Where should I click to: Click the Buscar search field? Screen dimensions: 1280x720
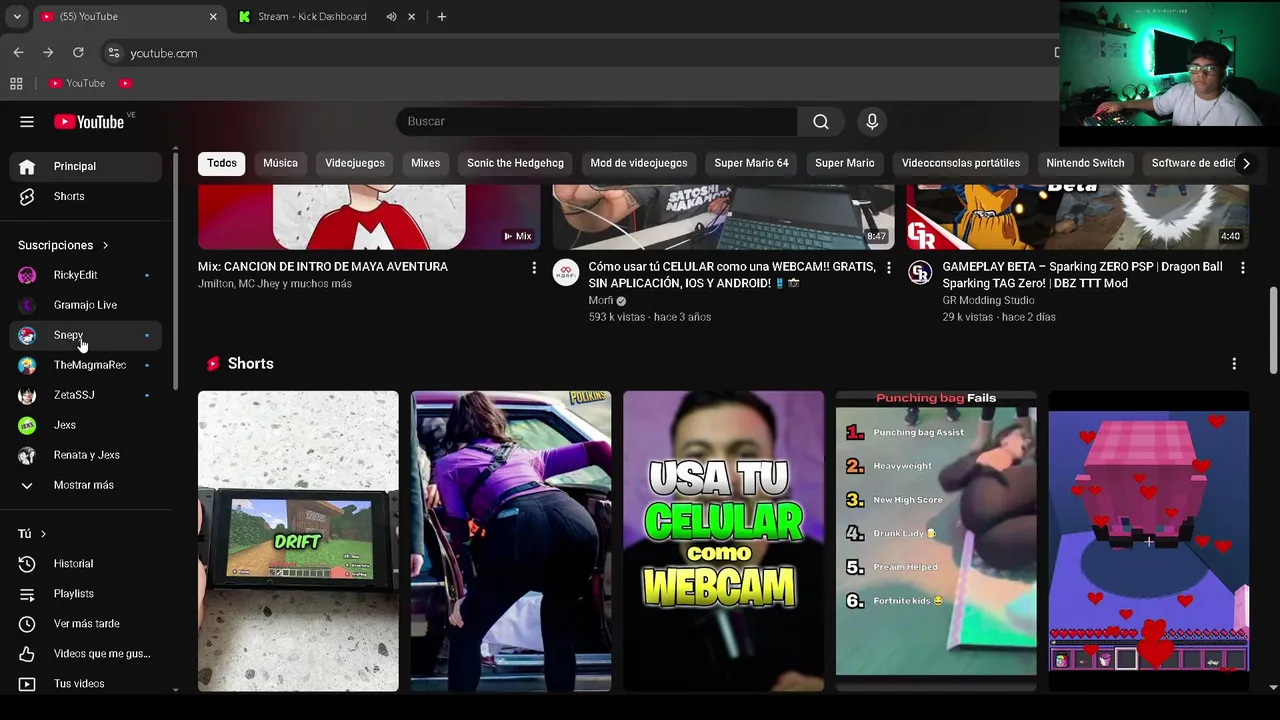(597, 122)
